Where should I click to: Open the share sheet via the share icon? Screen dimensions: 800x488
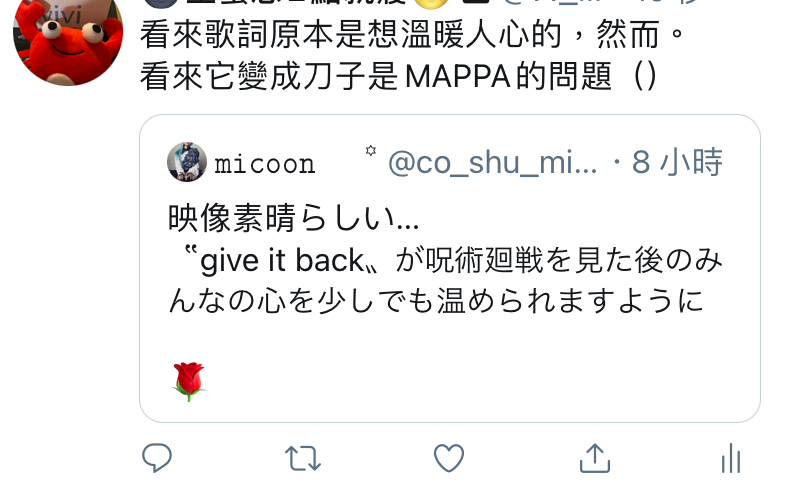pyautogui.click(x=595, y=457)
